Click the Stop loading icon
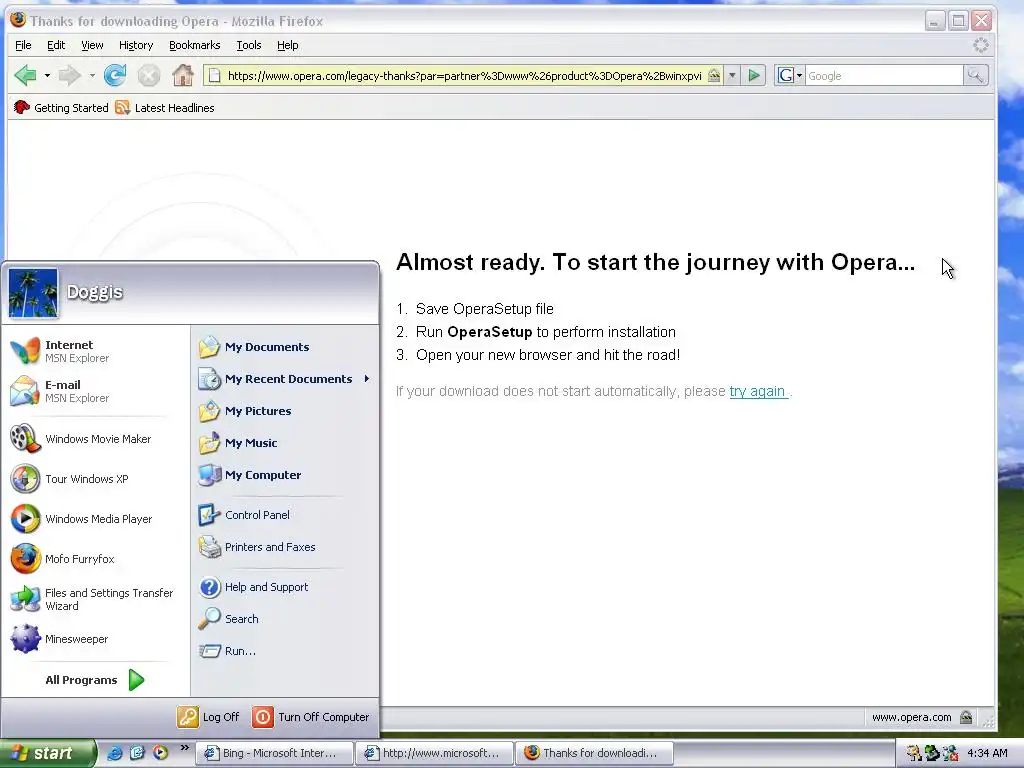1024x768 pixels. tap(149, 76)
